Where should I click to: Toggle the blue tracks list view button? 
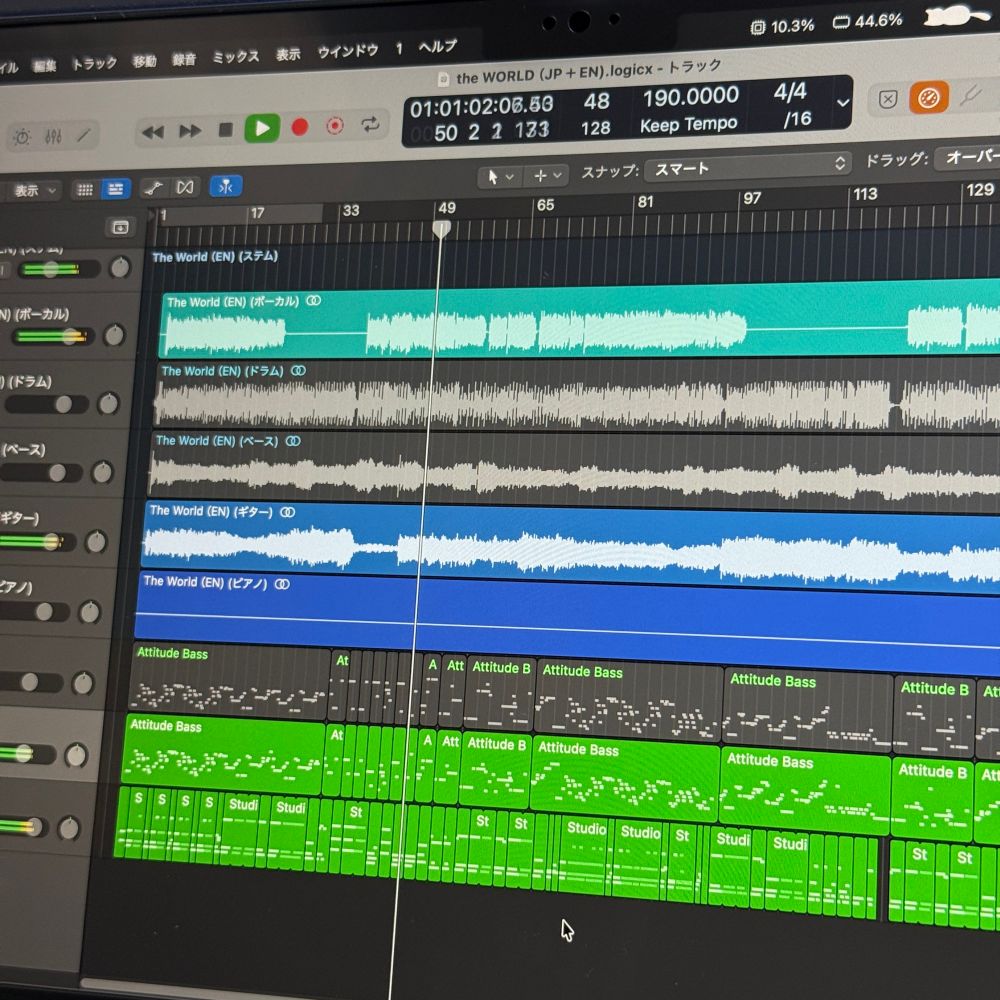pos(115,189)
